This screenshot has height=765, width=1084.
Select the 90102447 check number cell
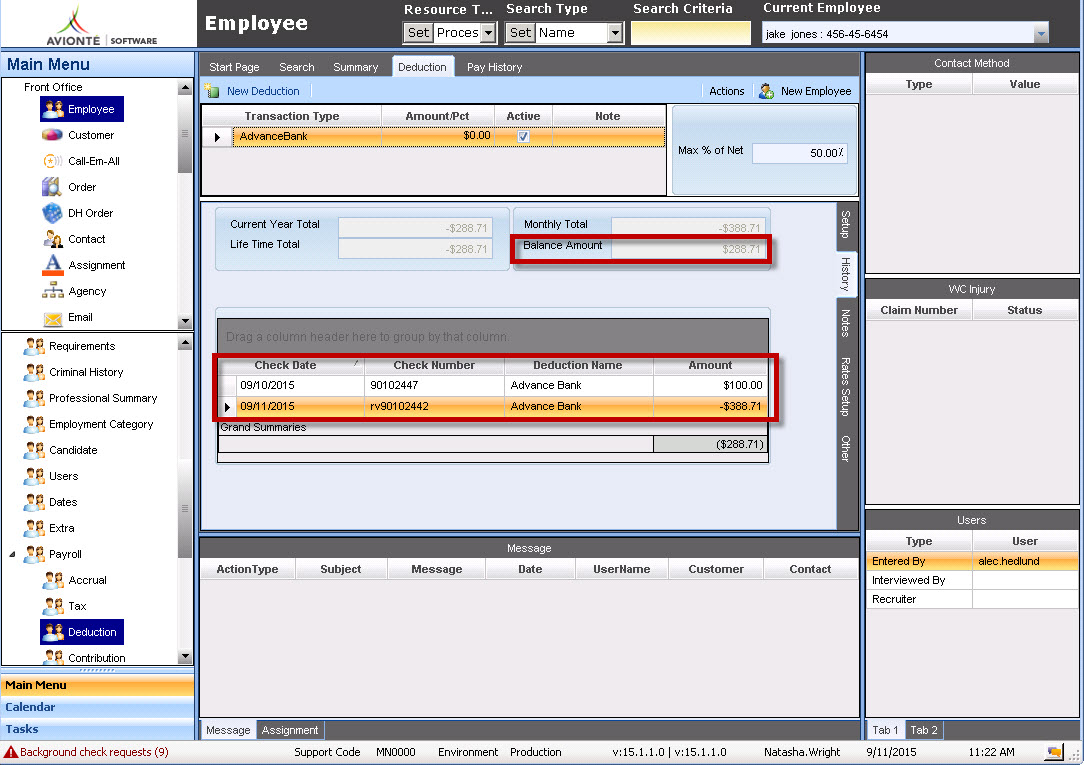434,385
